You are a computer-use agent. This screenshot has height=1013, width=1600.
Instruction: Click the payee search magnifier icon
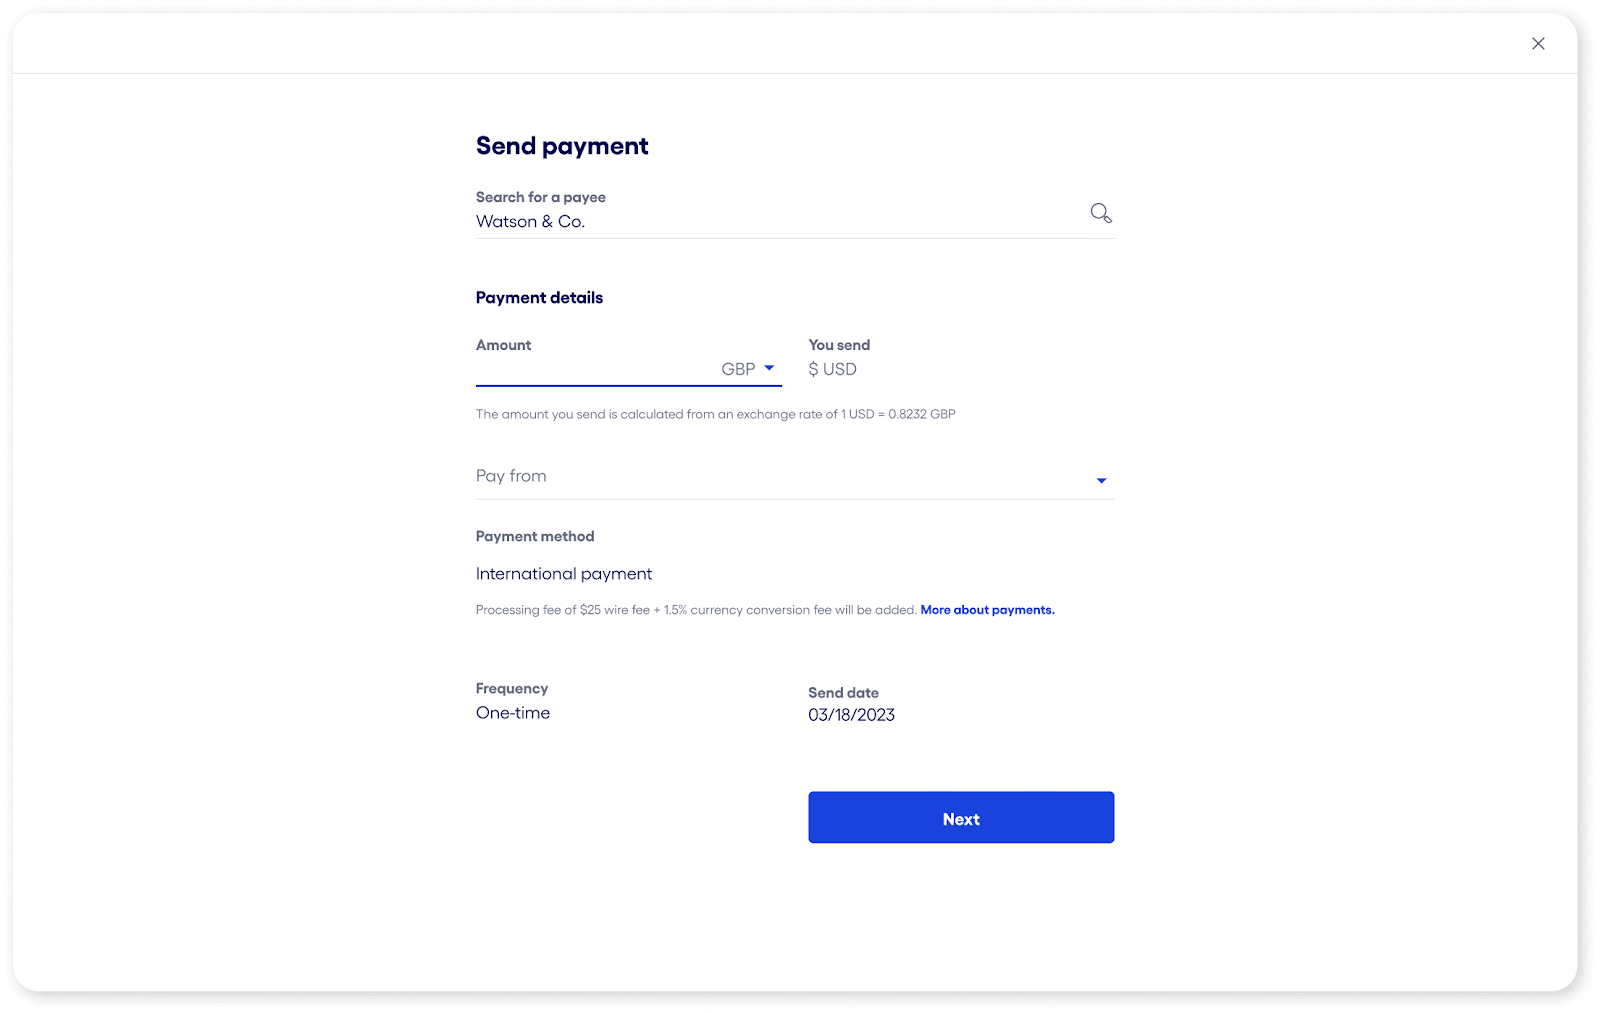tap(1101, 212)
